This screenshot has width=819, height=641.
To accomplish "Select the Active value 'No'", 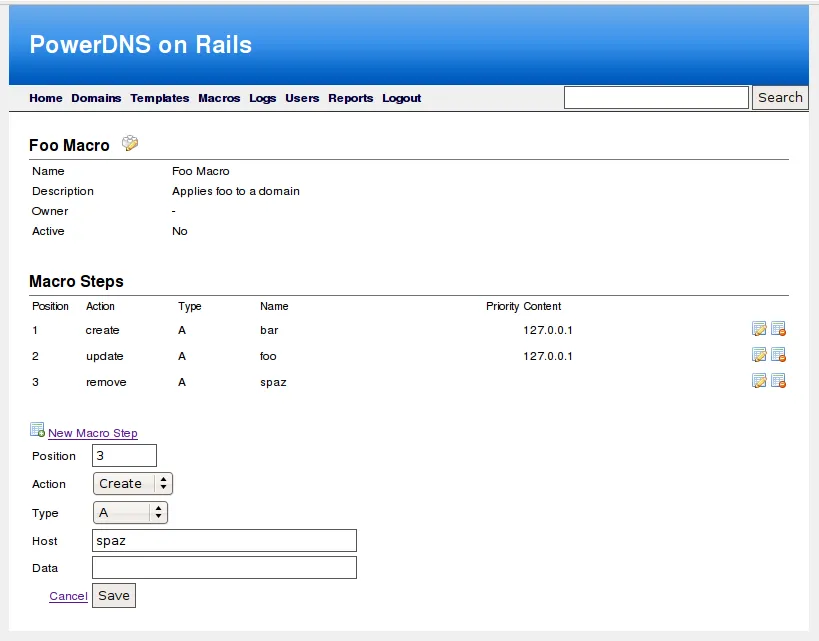I will click(x=180, y=231).
